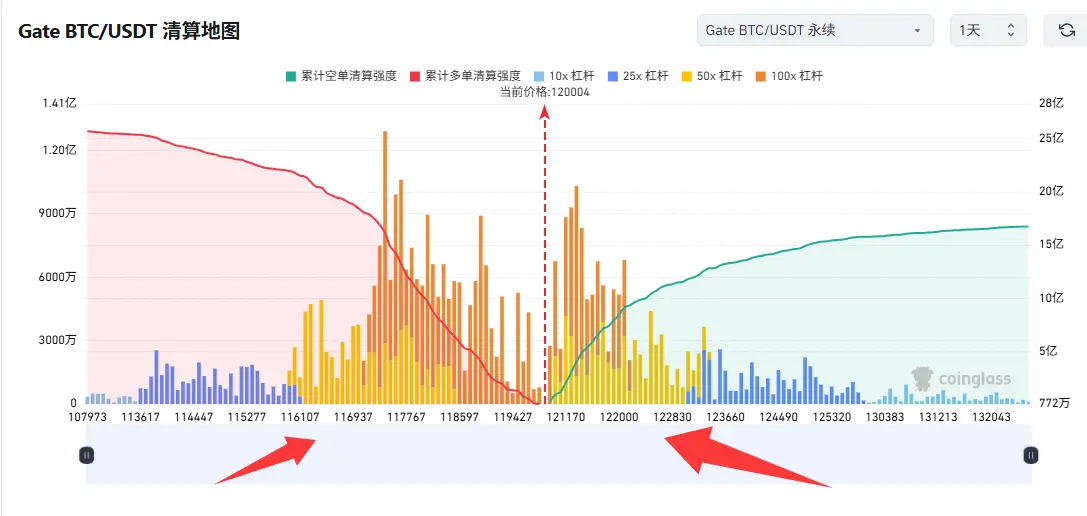Click the x-axis label 121170
This screenshot has width=1087, height=516.
click(x=566, y=418)
